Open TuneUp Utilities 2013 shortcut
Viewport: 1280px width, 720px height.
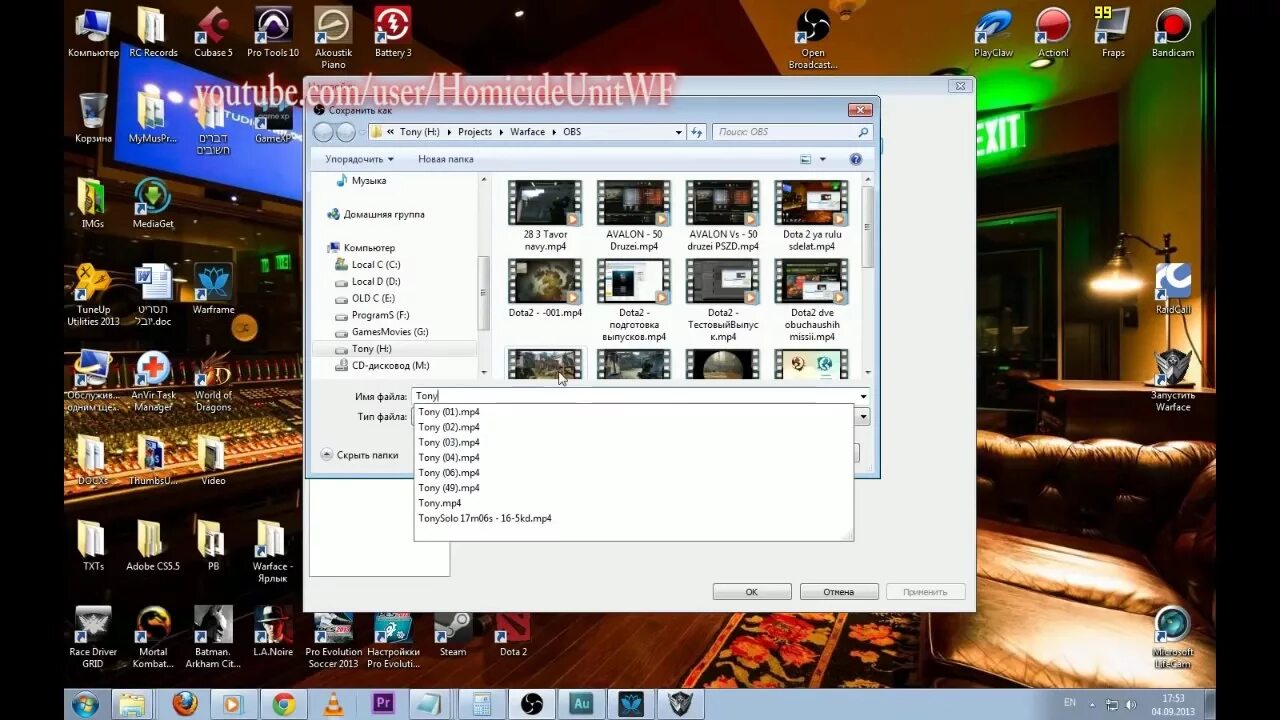93,295
